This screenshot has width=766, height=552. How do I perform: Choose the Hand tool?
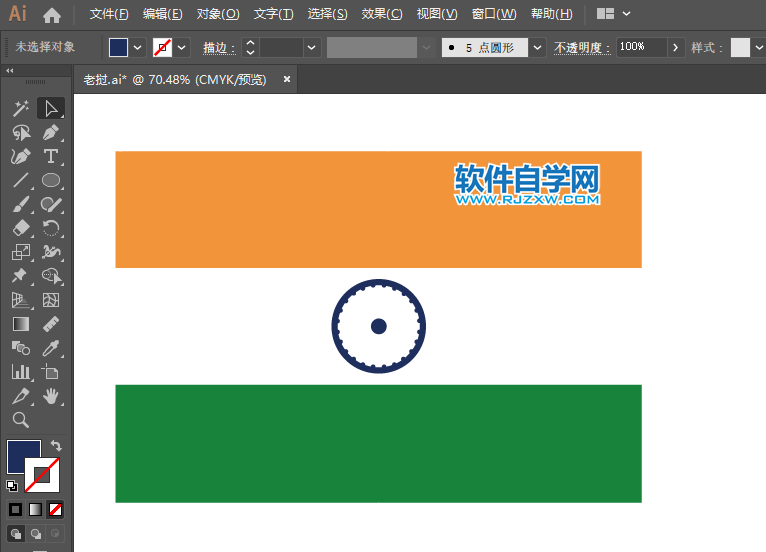coord(51,396)
